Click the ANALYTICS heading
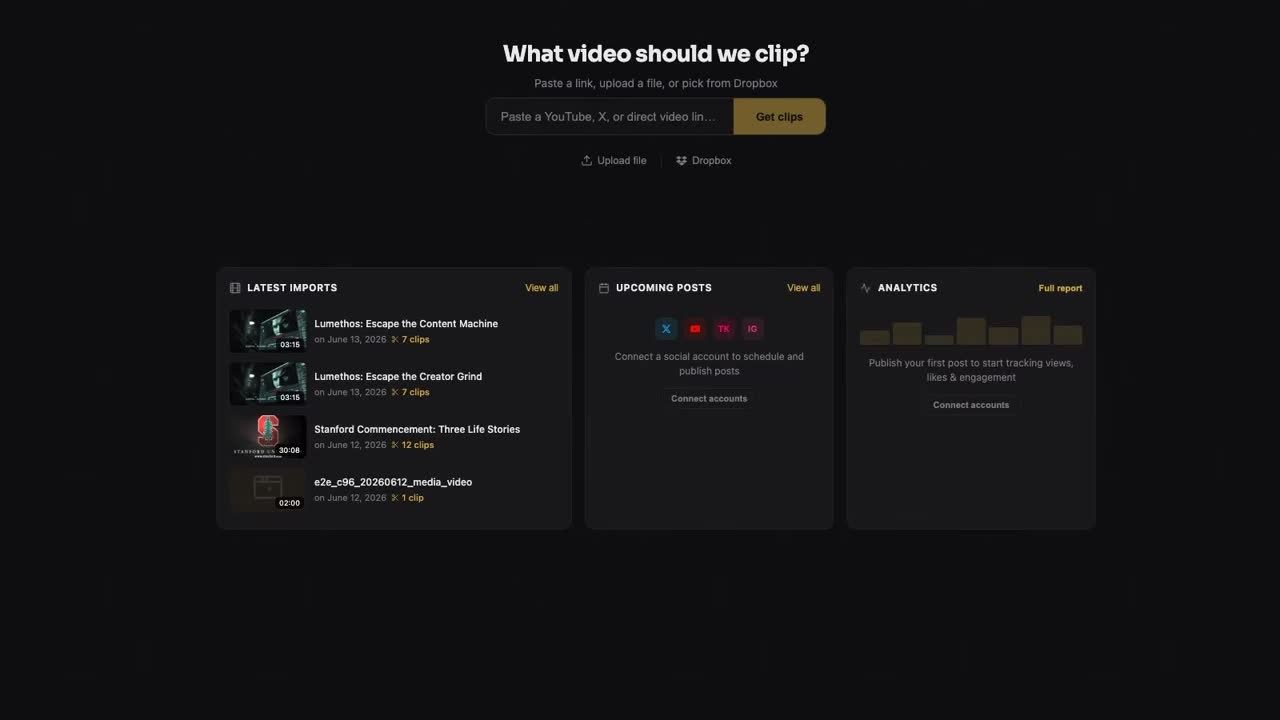The image size is (1280, 720). 907,288
